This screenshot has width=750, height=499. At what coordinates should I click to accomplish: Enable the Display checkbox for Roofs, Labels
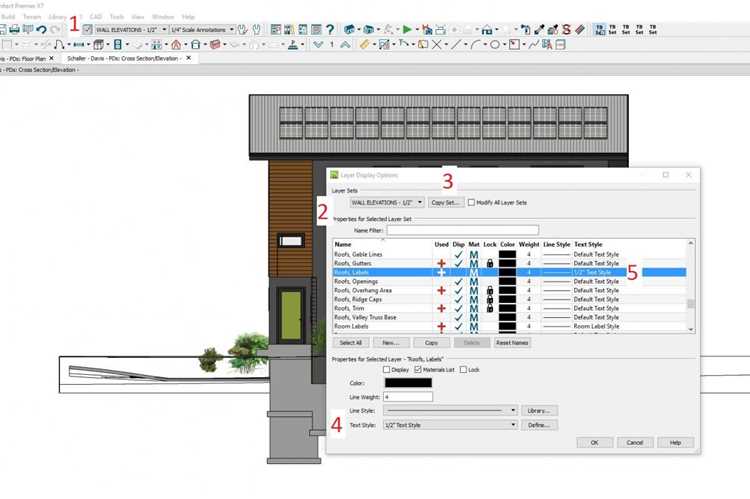(386, 370)
